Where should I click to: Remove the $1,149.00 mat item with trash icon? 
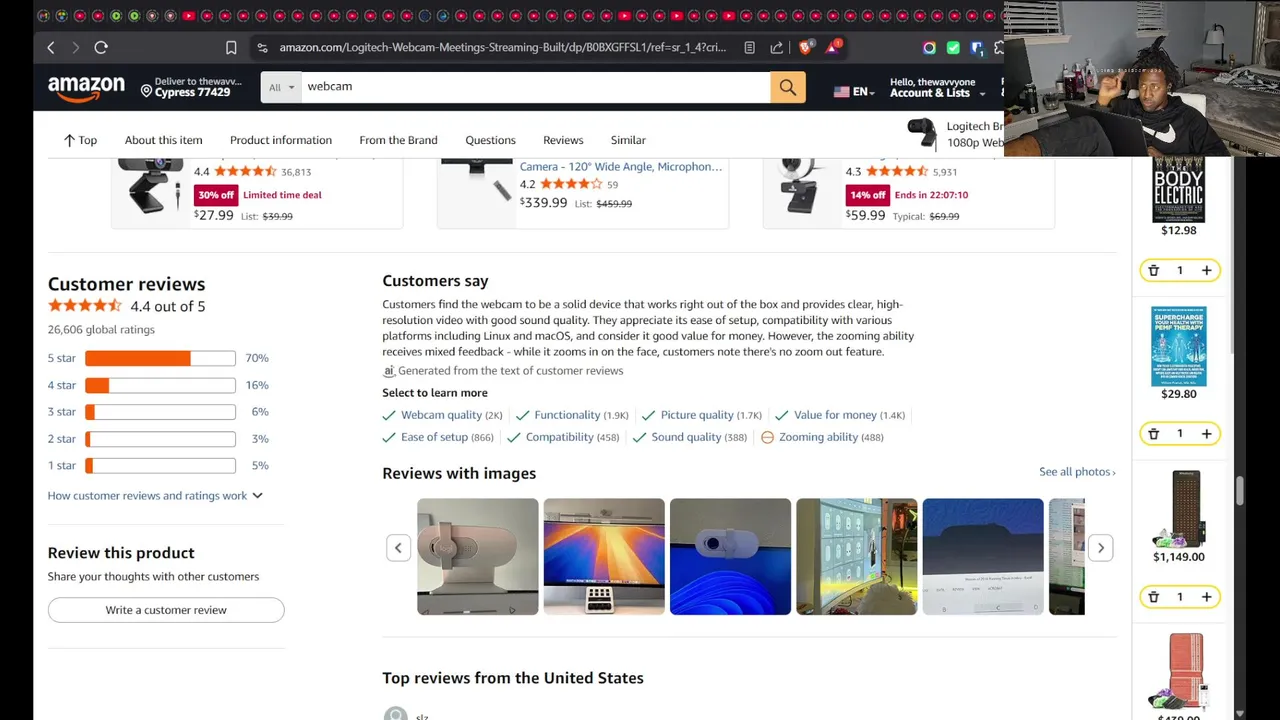1153,596
